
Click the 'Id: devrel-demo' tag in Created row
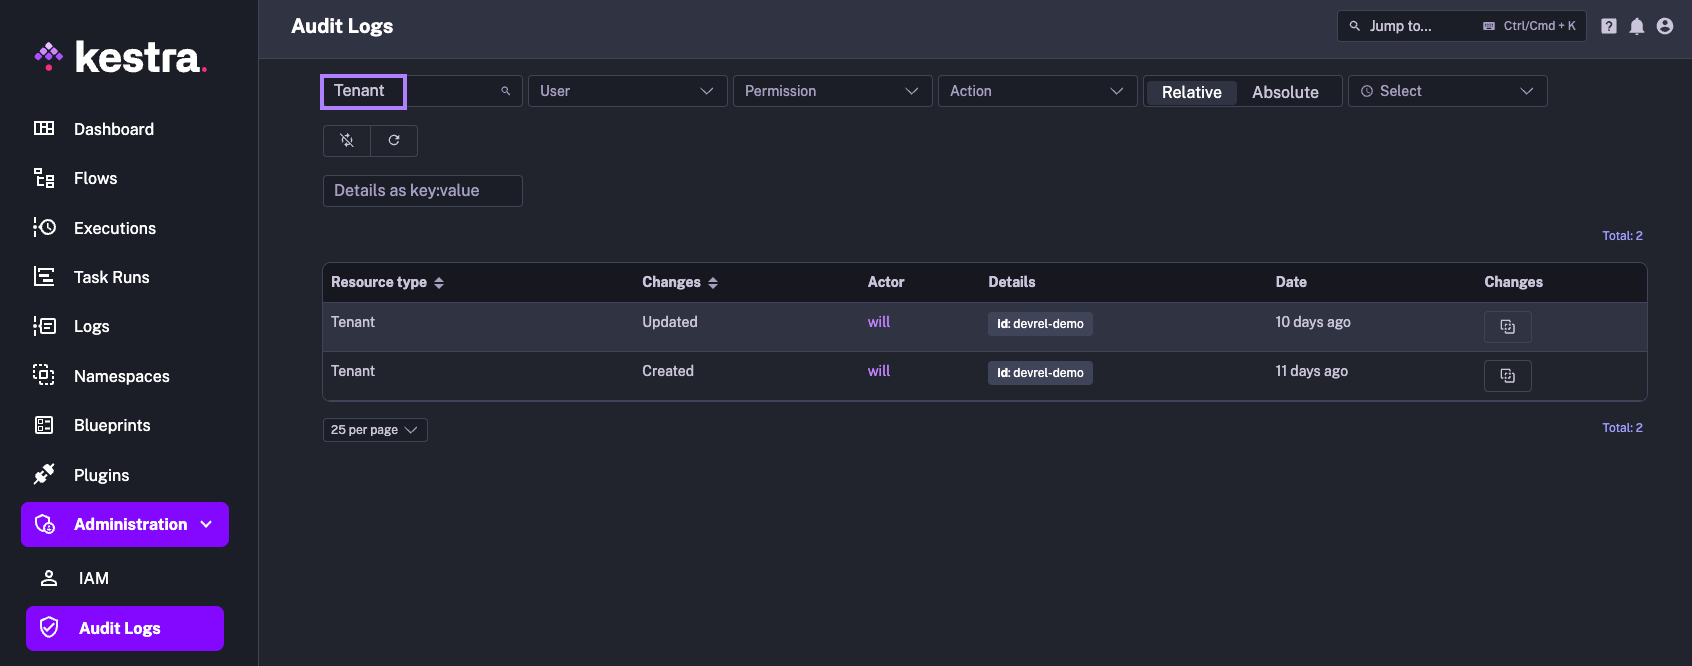pos(1040,373)
